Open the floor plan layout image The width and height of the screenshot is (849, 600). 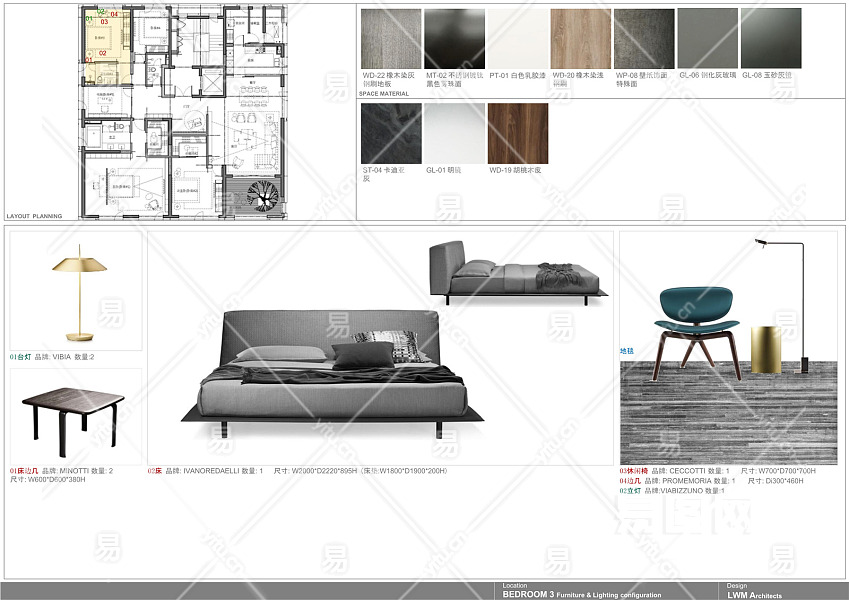coord(183,112)
